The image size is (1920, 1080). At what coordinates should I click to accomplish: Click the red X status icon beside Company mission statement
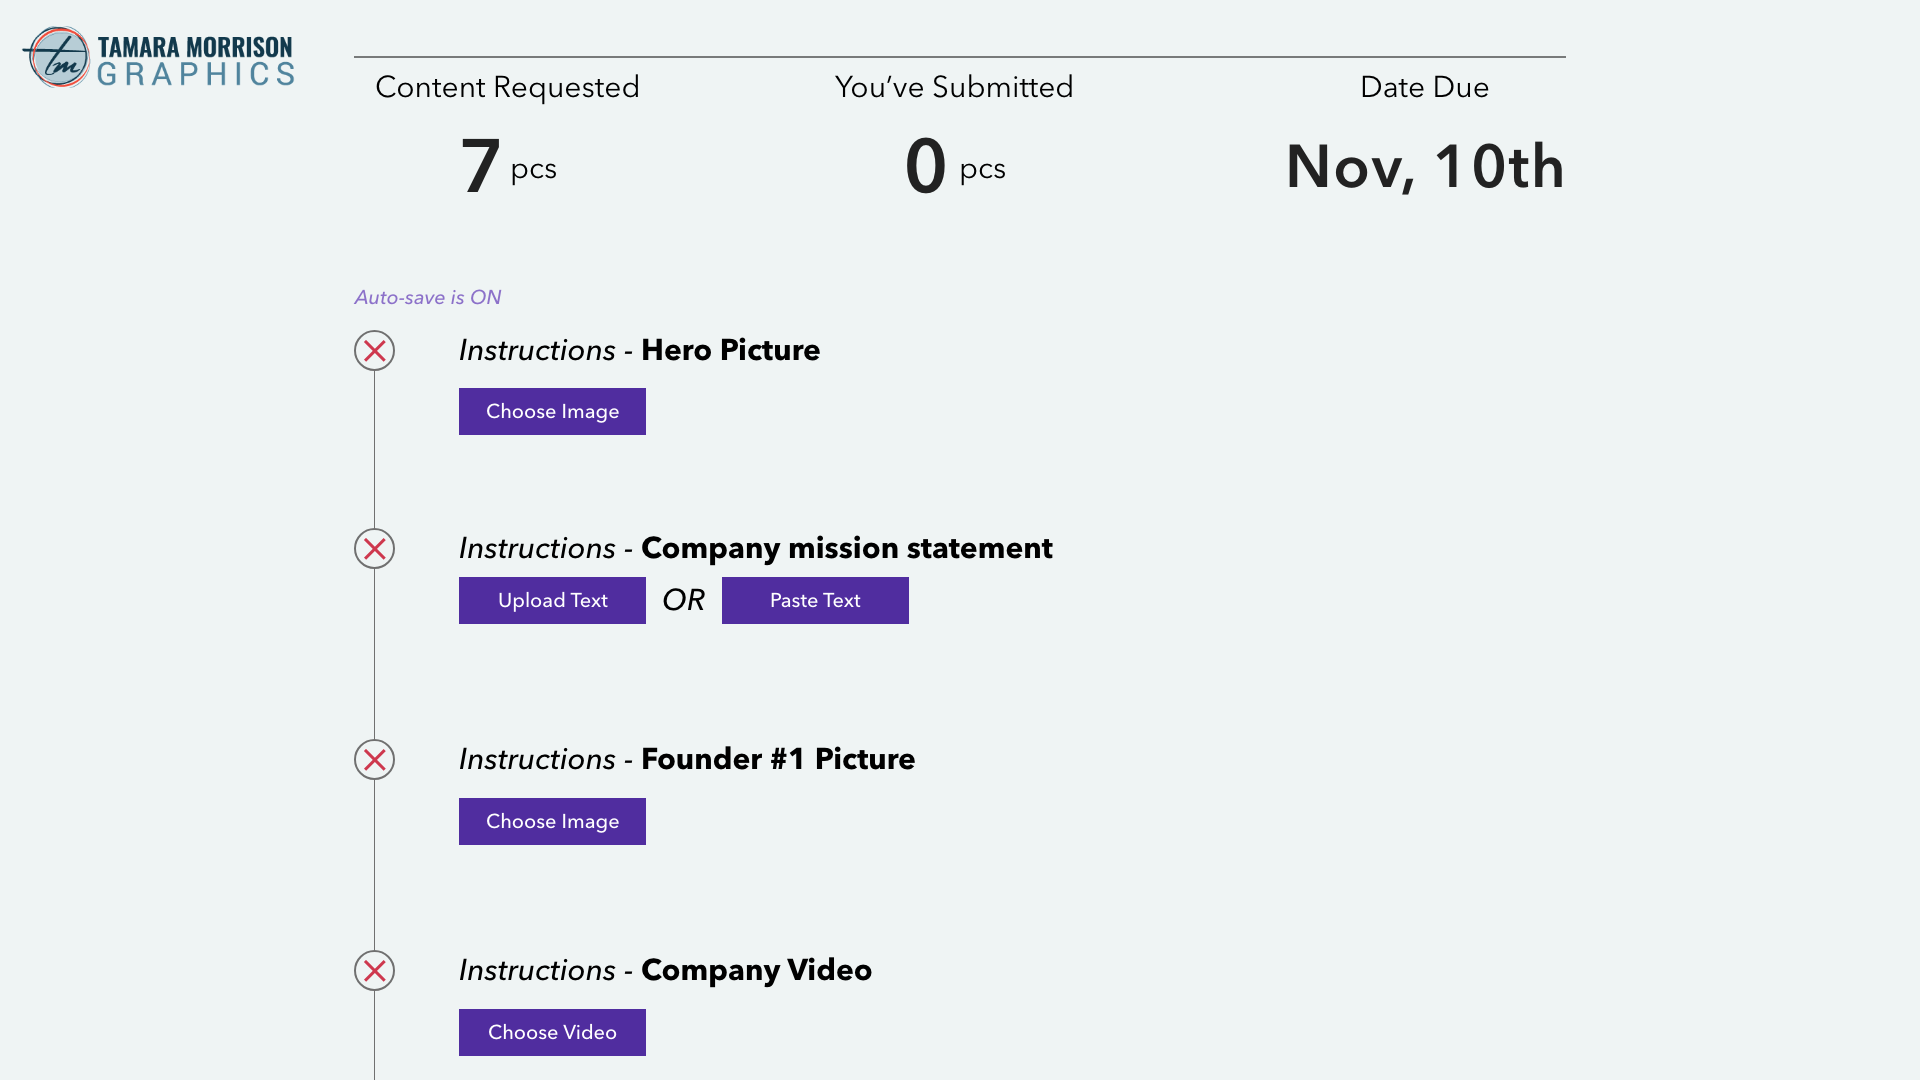374,549
